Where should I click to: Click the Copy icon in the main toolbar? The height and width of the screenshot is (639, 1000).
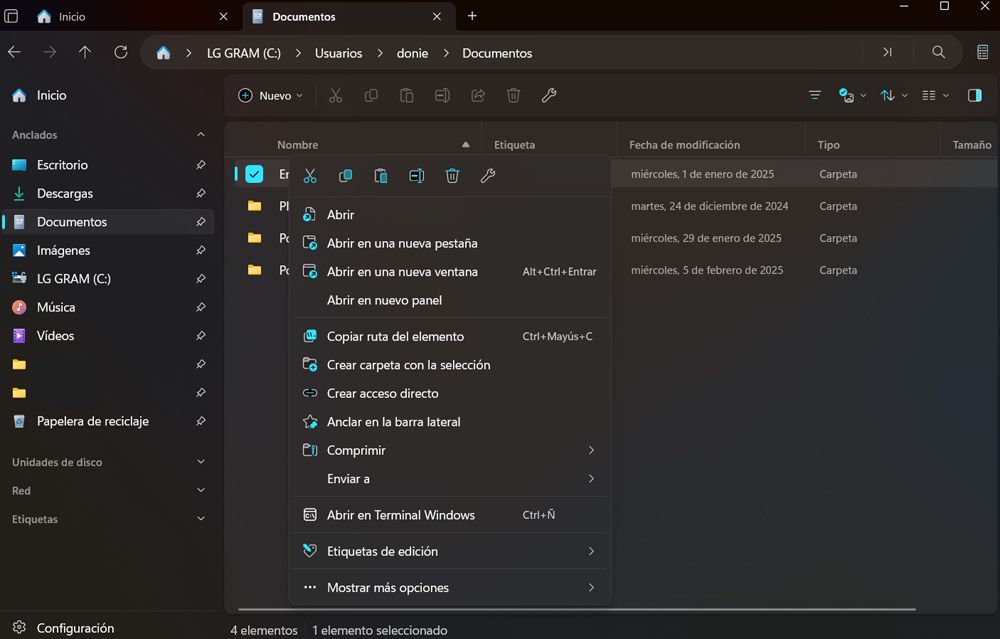(x=371, y=96)
